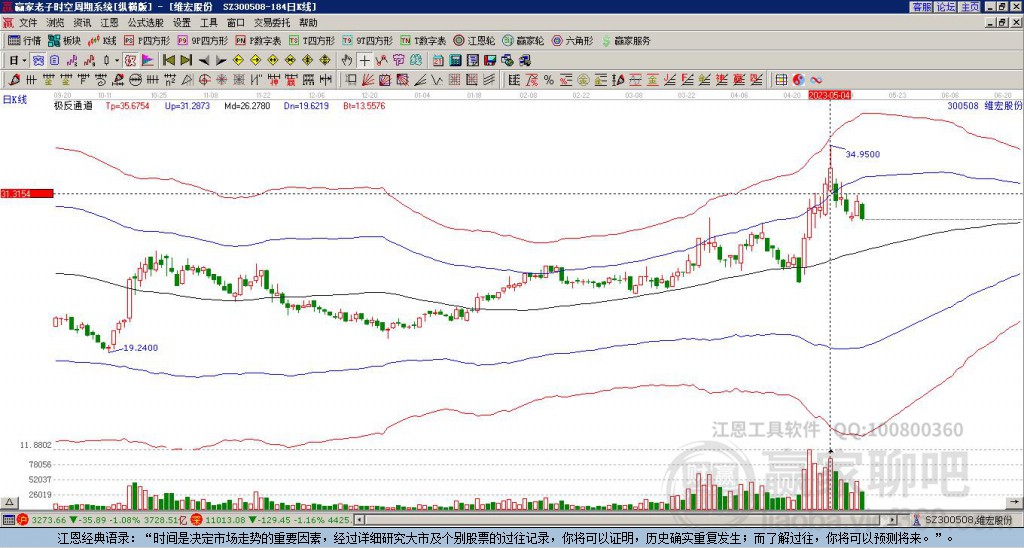Screen dimensions: 1024x548
Task: Switch to the K线 view
Action: pyautogui.click(x=103, y=40)
